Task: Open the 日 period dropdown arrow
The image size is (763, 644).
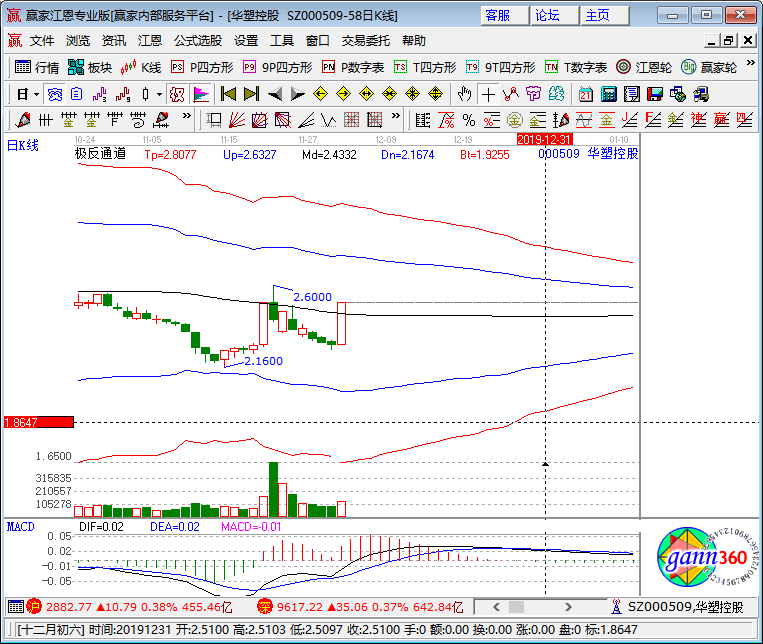Action: (36, 94)
